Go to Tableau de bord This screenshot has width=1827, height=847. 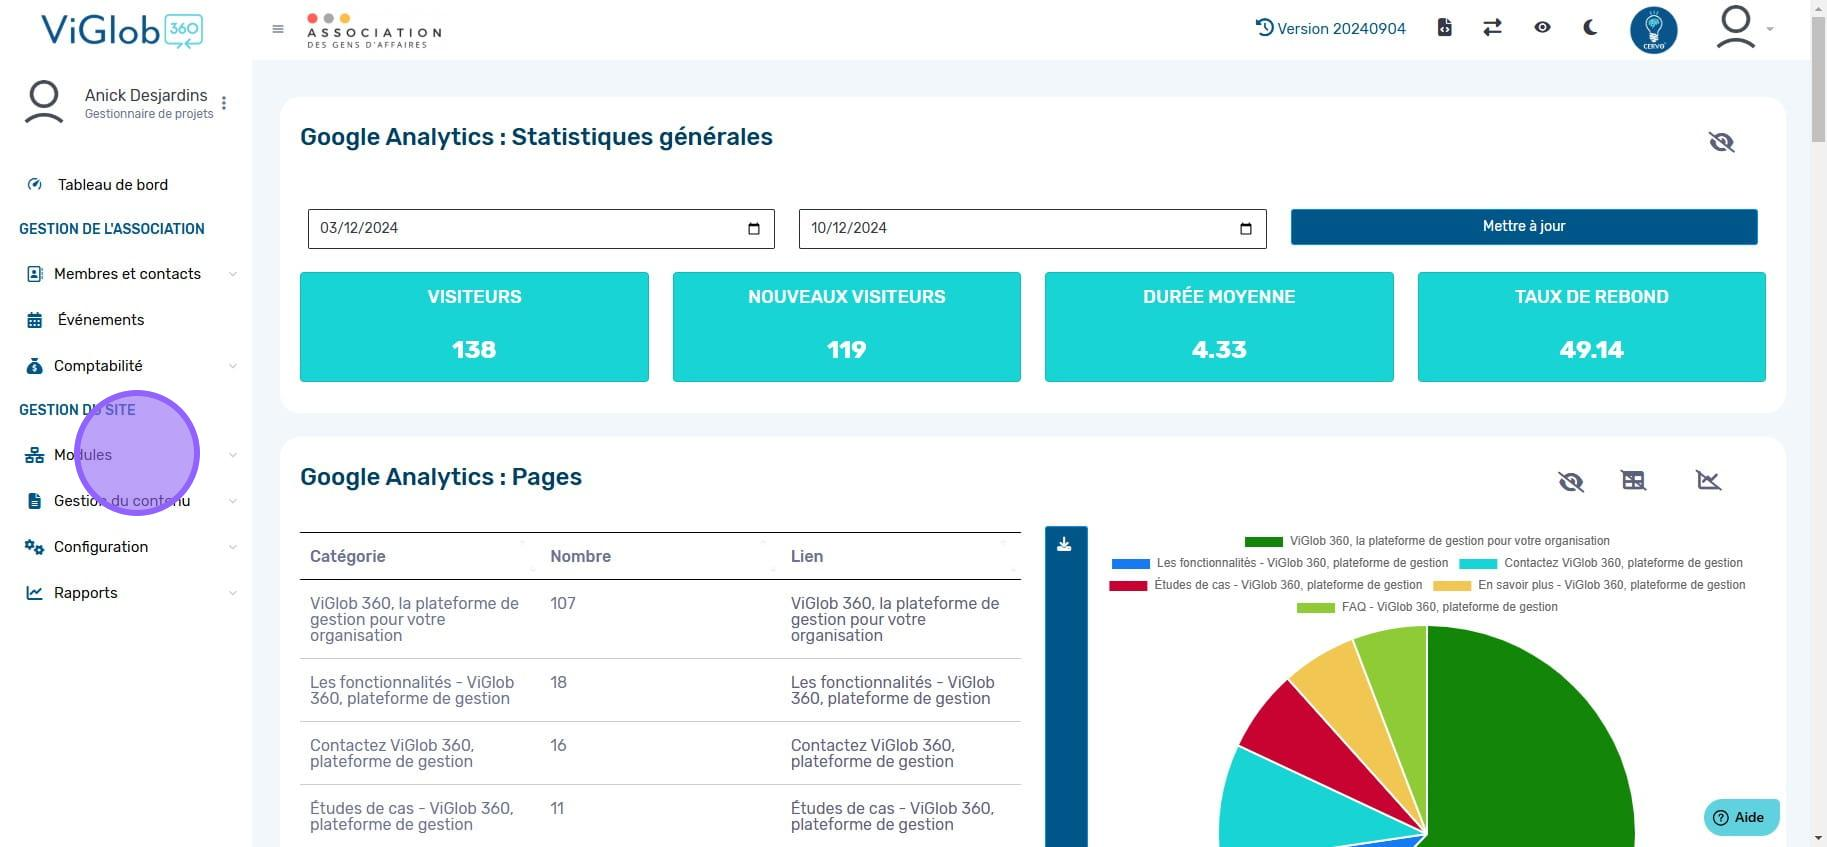[x=113, y=184]
